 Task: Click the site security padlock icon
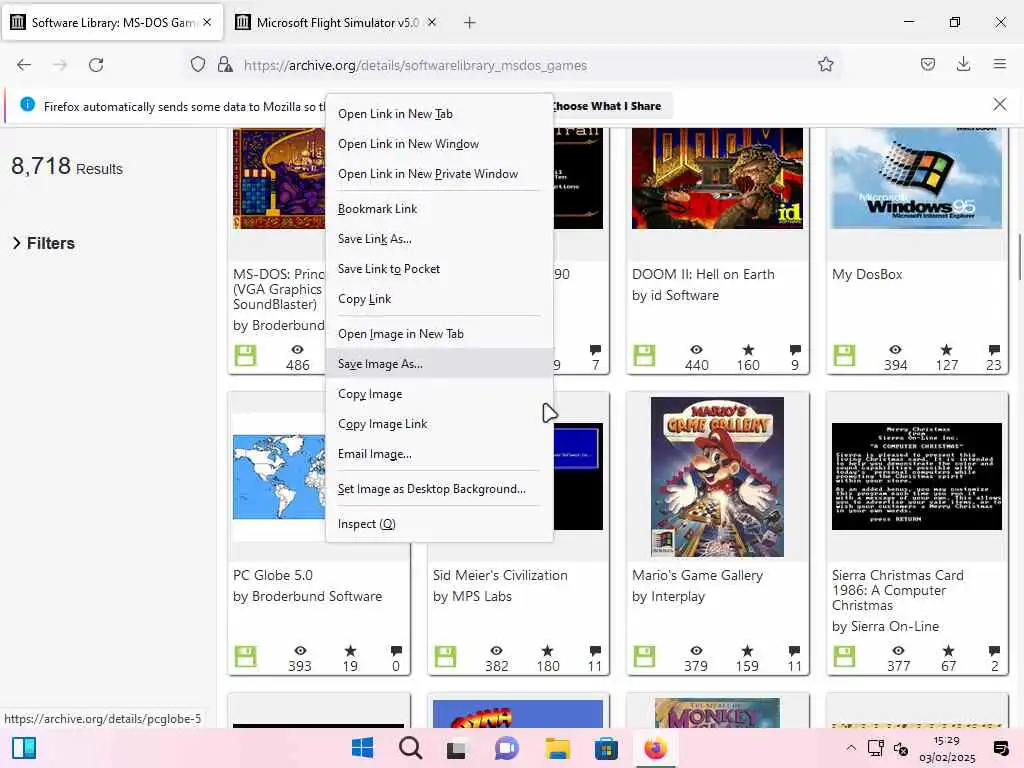click(x=225, y=64)
